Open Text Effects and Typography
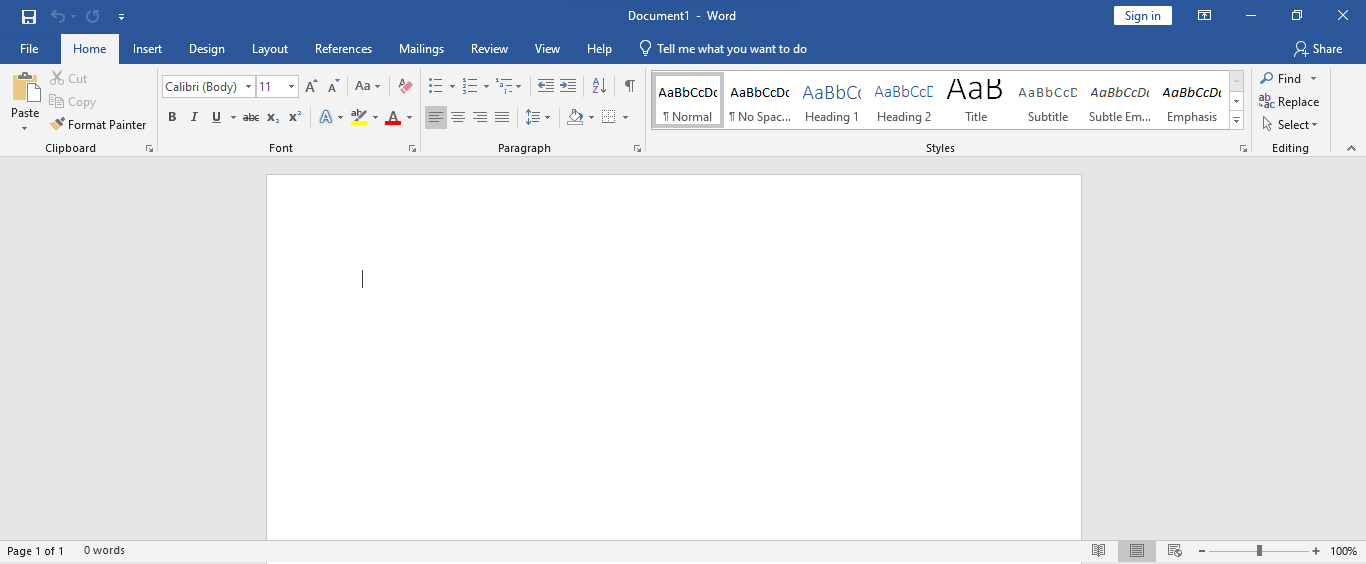This screenshot has height=564, width=1366. point(326,117)
